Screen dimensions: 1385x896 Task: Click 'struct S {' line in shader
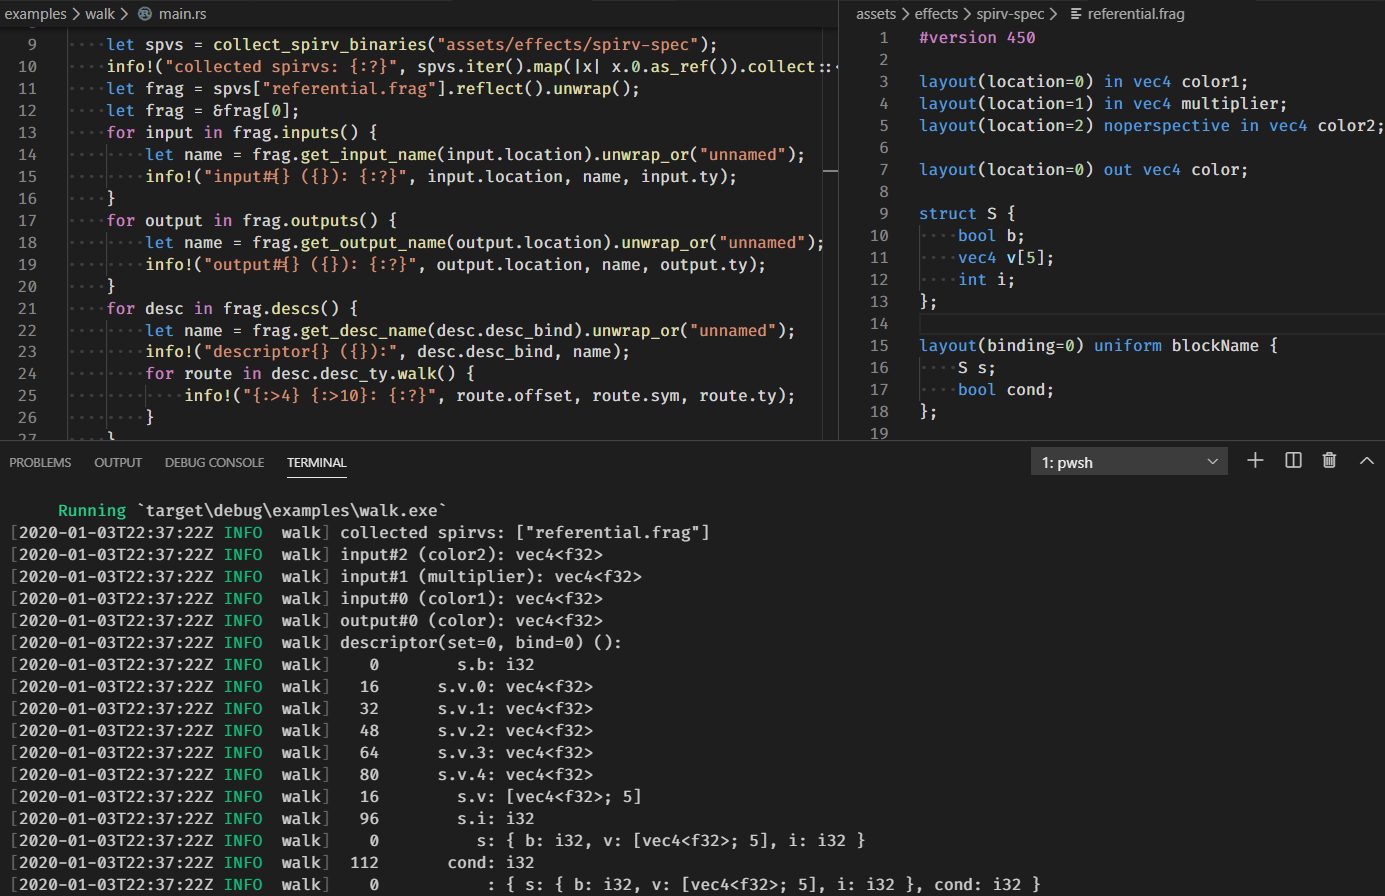click(x=967, y=213)
